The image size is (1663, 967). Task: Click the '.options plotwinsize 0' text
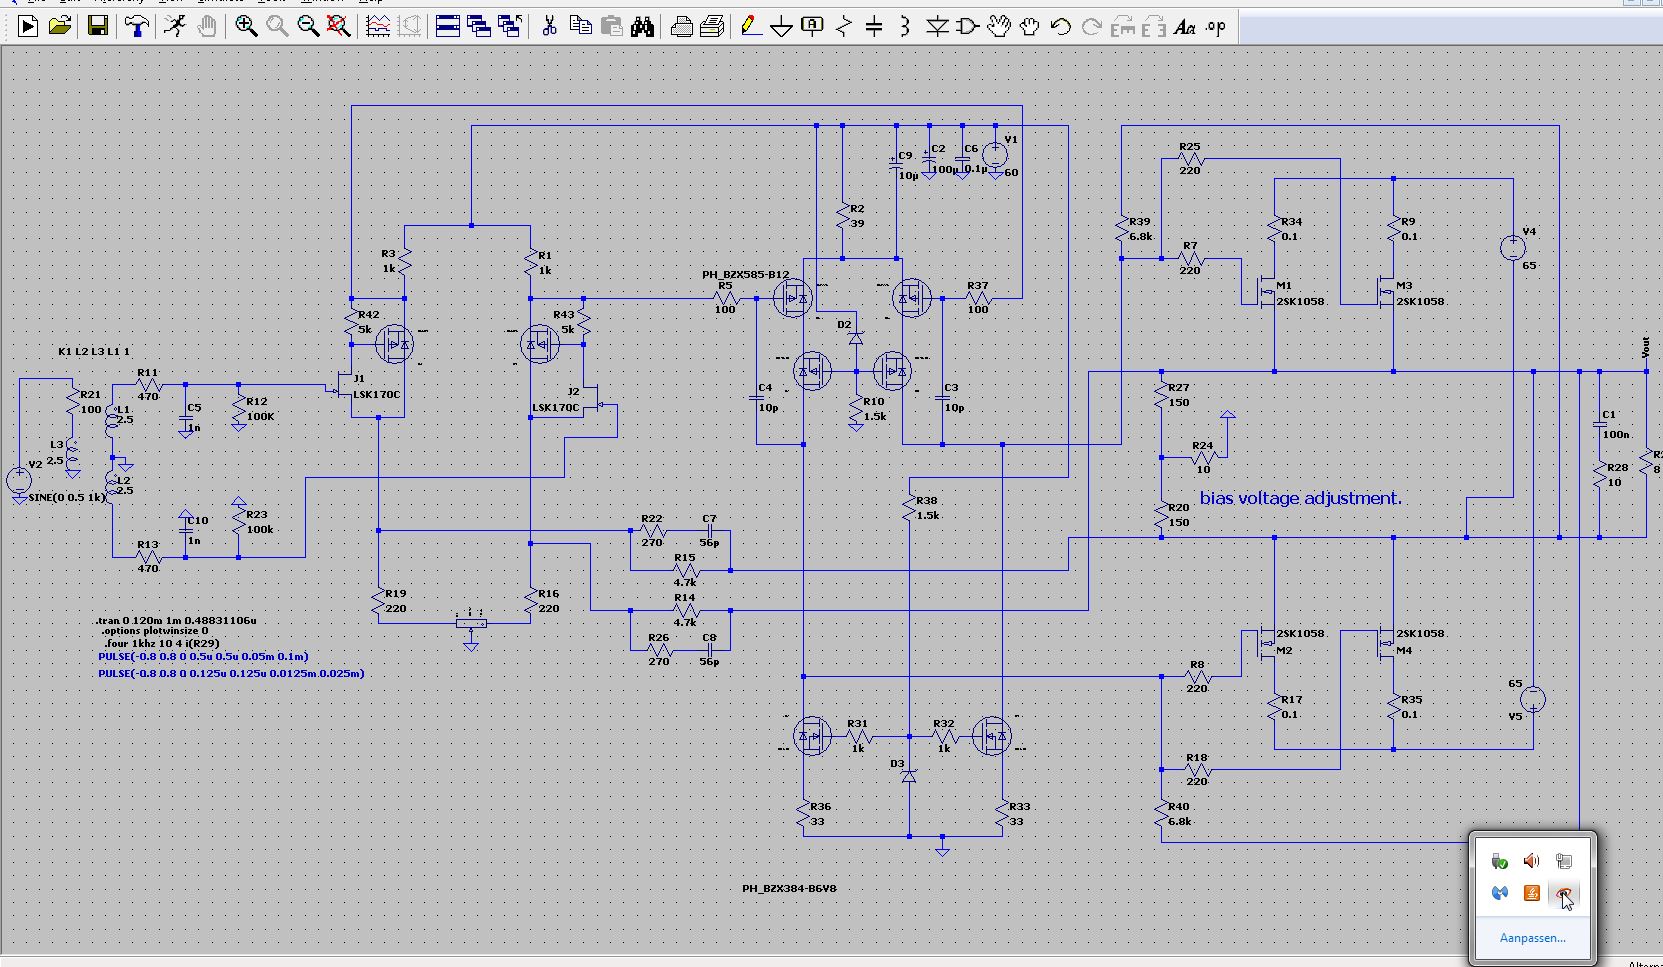point(155,632)
